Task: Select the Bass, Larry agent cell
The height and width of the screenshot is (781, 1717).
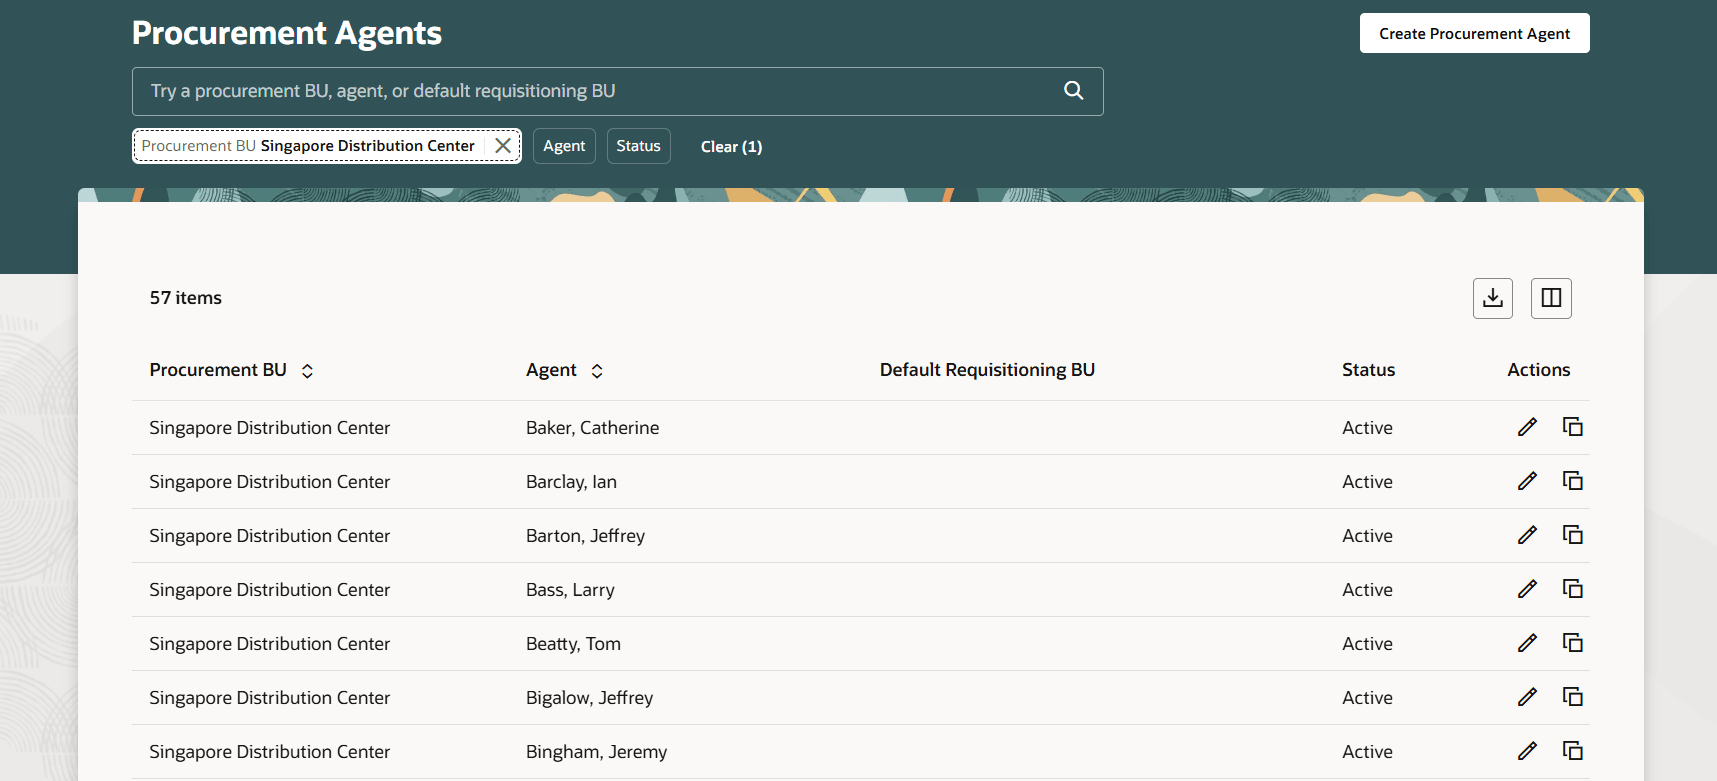Action: point(570,590)
